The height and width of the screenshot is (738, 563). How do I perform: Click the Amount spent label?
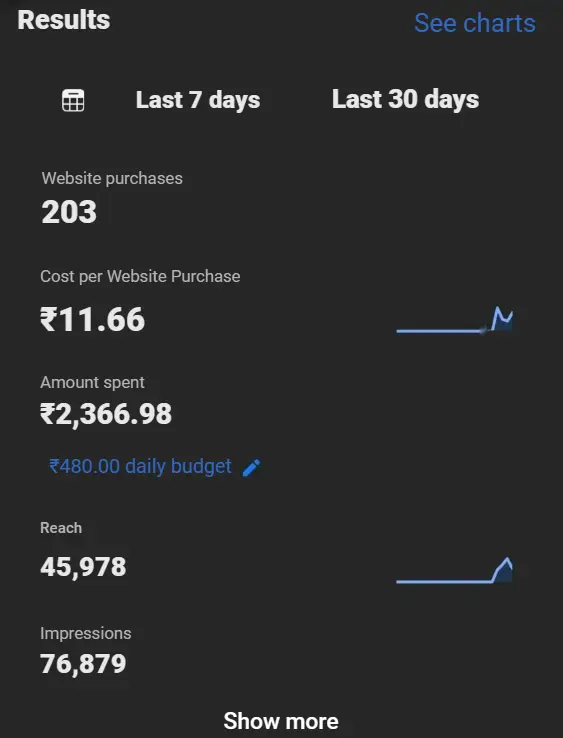(x=92, y=383)
